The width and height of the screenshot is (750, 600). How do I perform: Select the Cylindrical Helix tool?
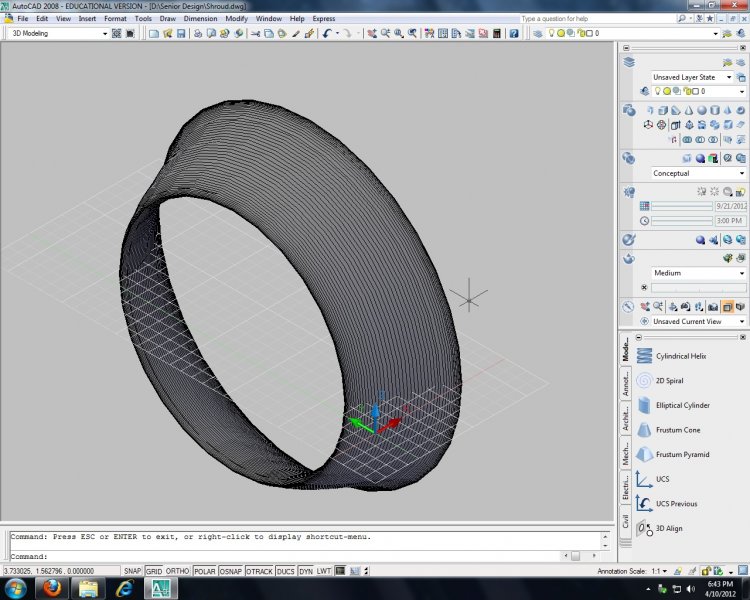pyautogui.click(x=680, y=356)
